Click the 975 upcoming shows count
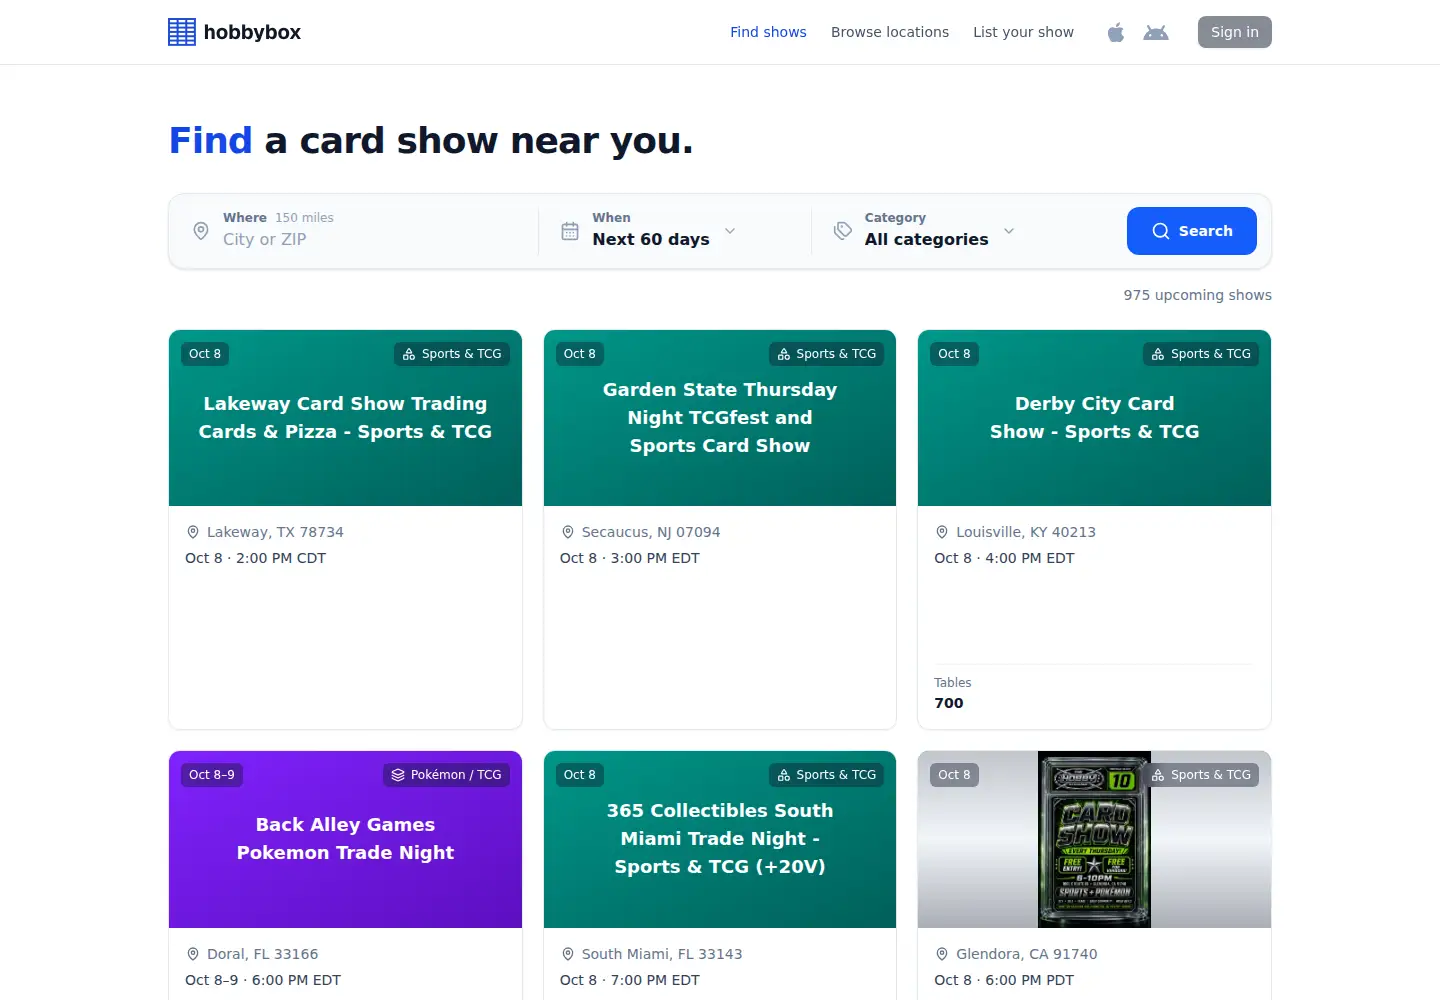This screenshot has width=1440, height=1000. click(x=1197, y=295)
